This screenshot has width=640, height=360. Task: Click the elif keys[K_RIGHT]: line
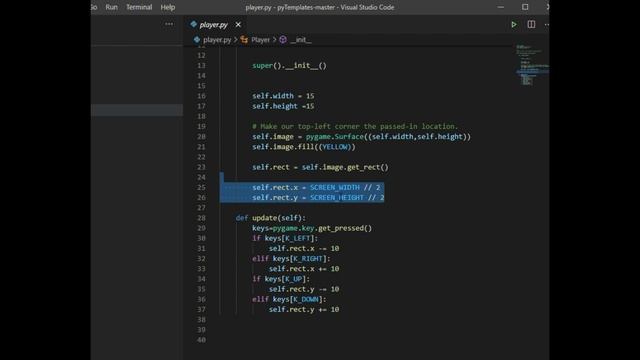tap(291, 259)
